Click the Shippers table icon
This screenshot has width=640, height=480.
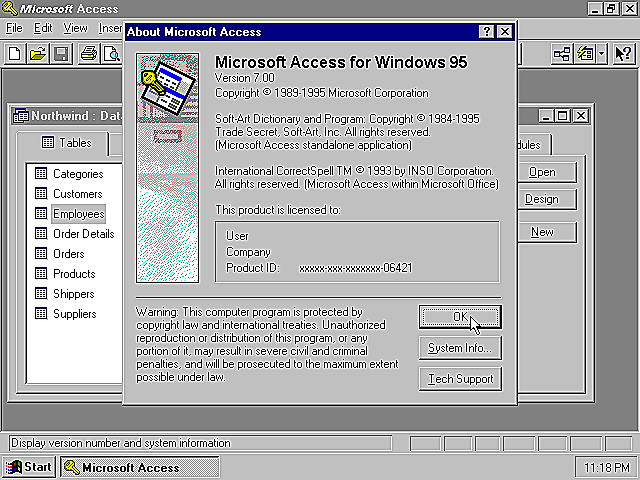coord(41,293)
